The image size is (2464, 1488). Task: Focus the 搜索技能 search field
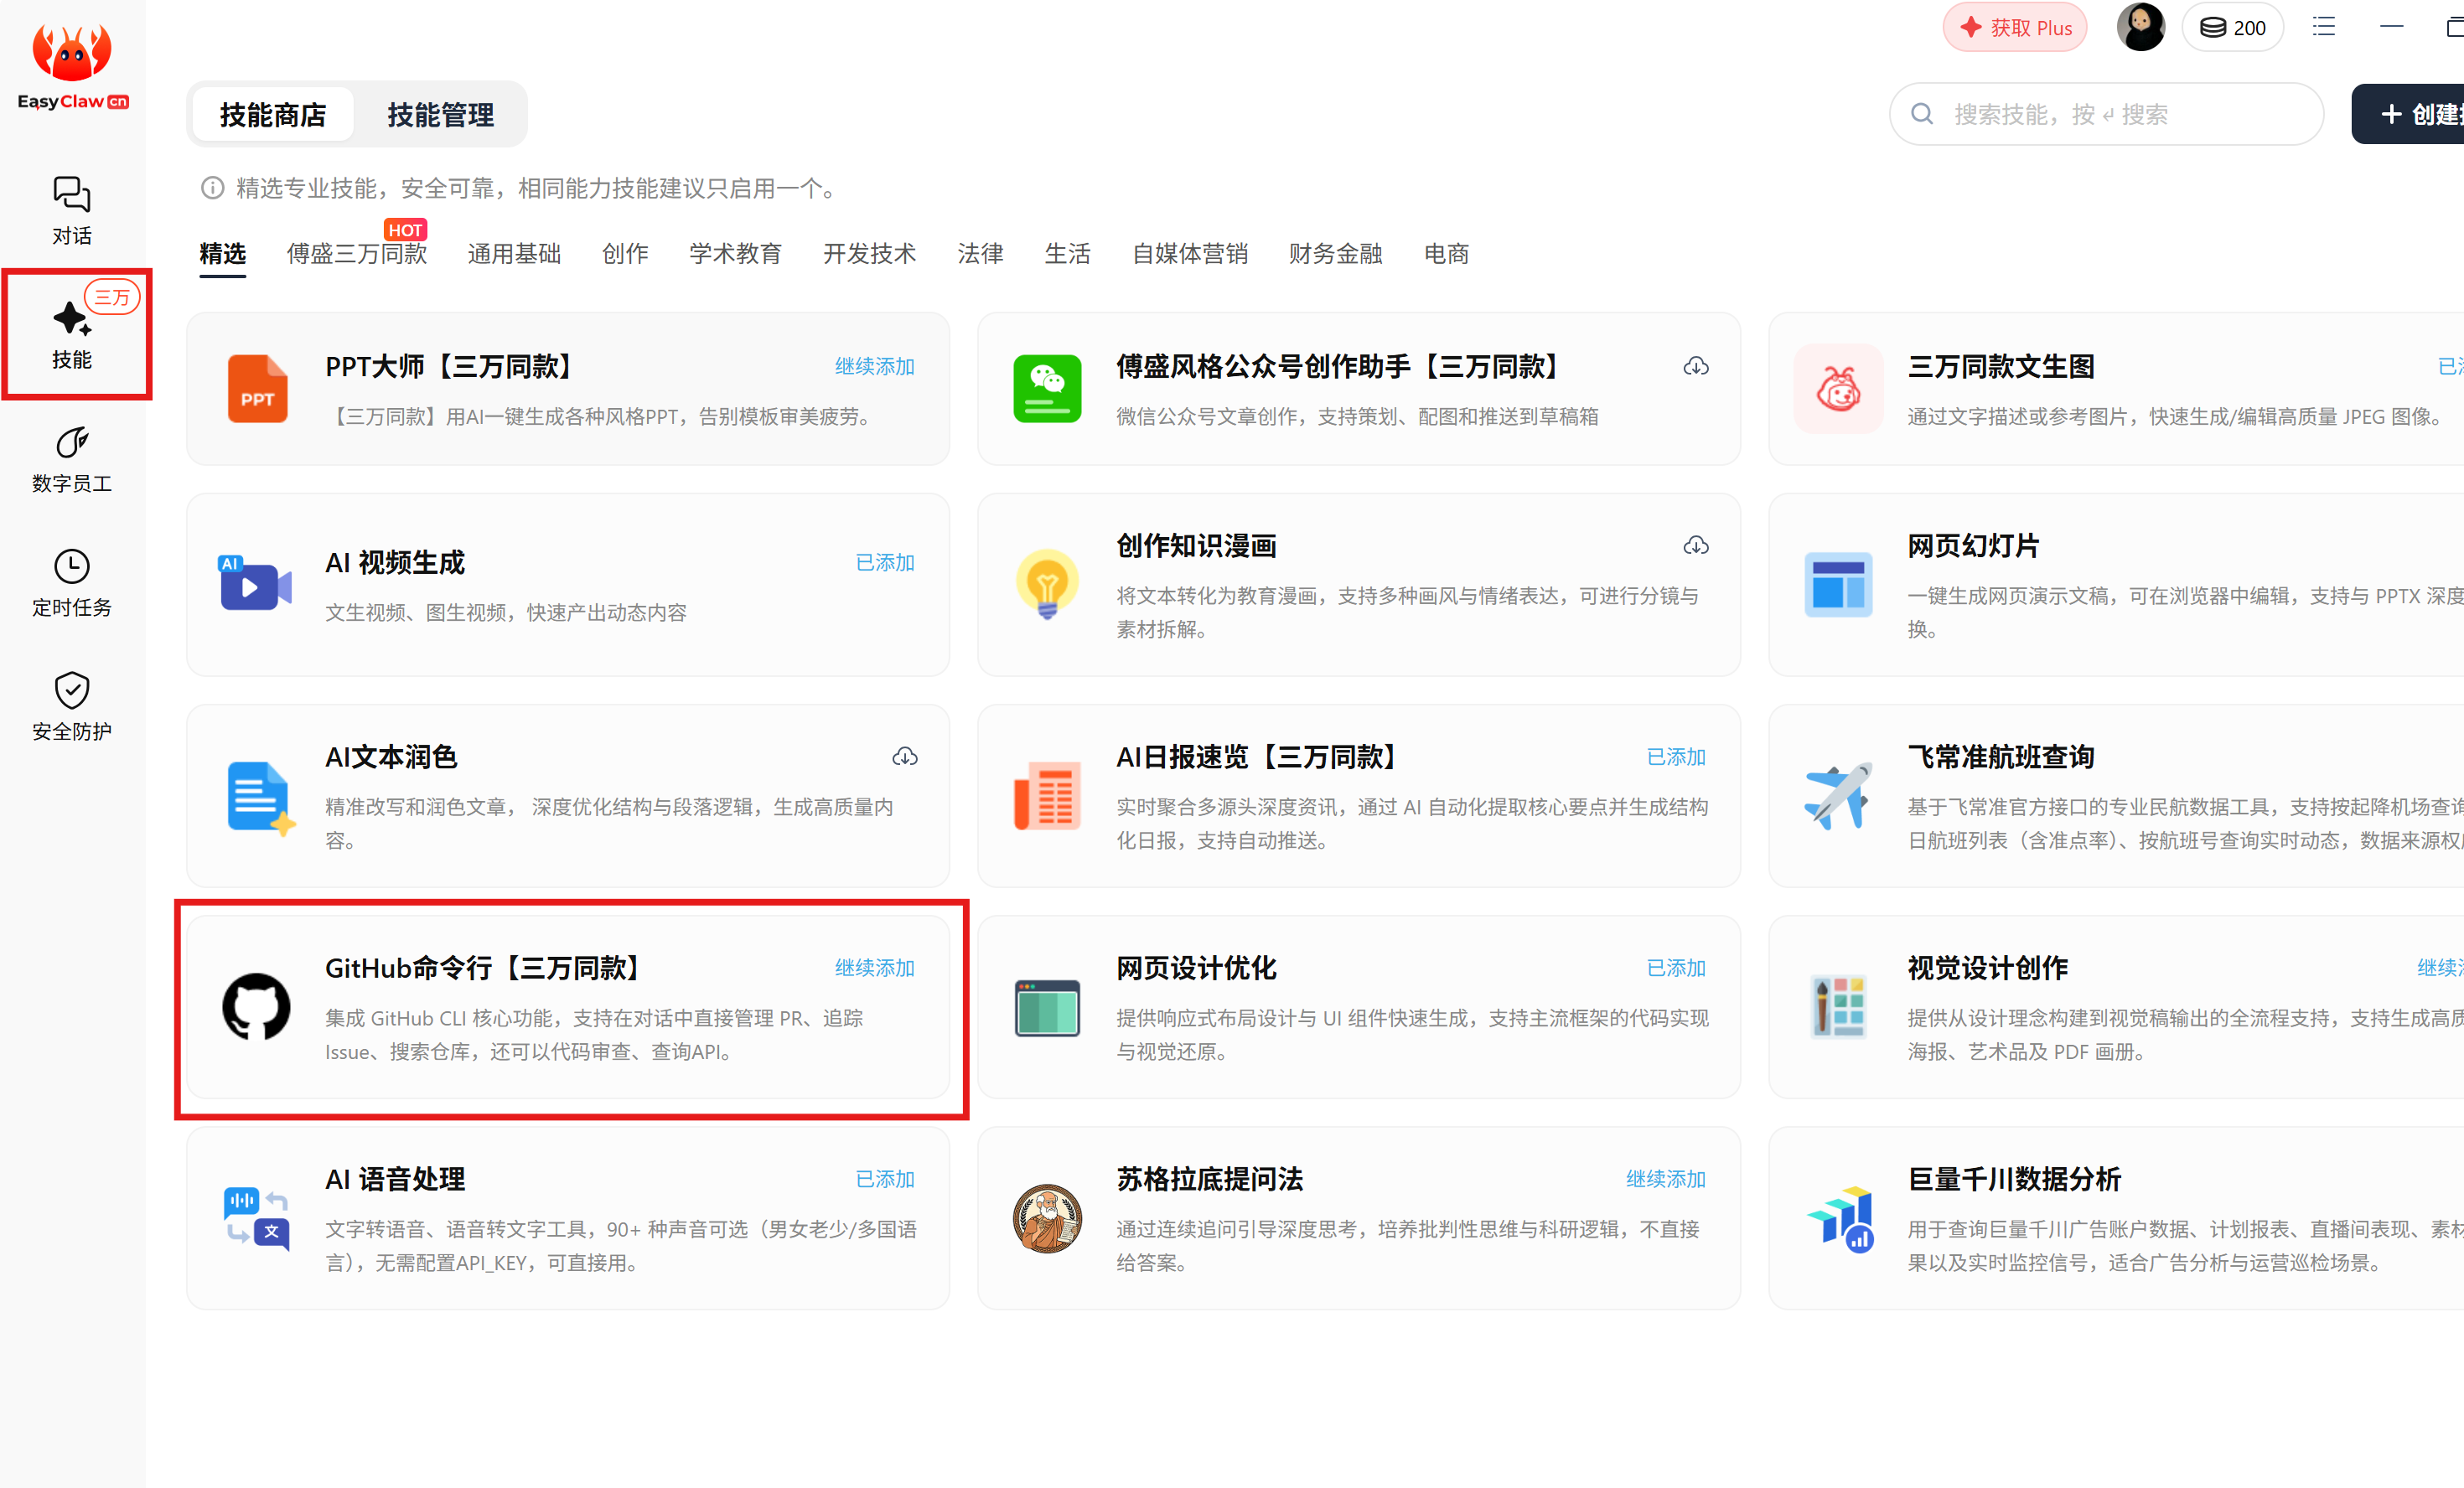click(2106, 114)
